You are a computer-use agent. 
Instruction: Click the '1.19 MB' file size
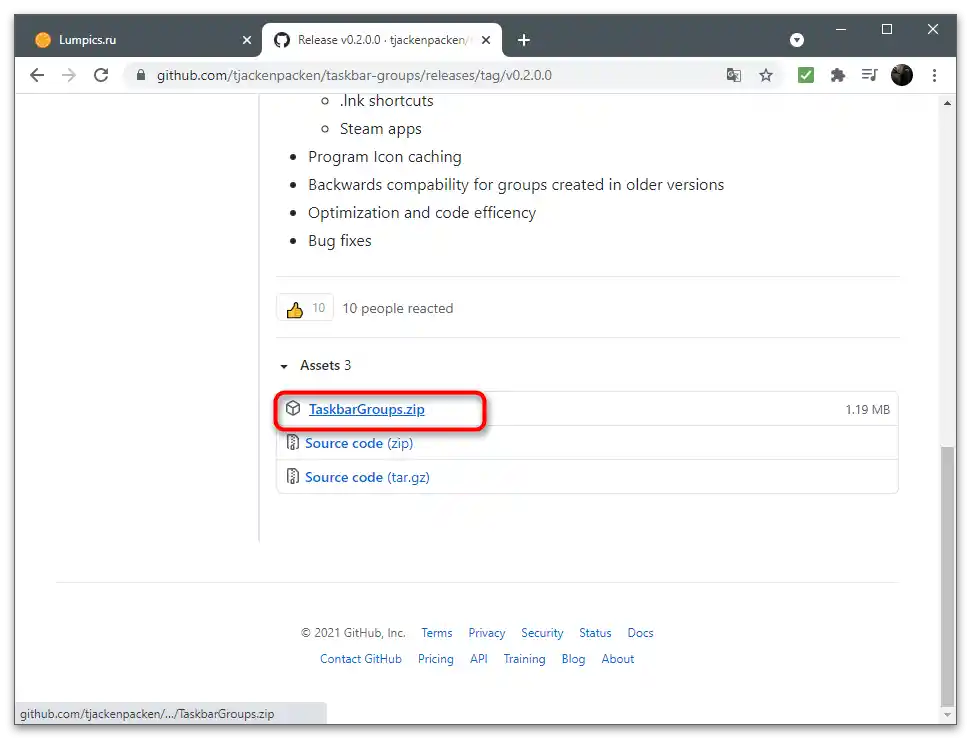coord(868,409)
